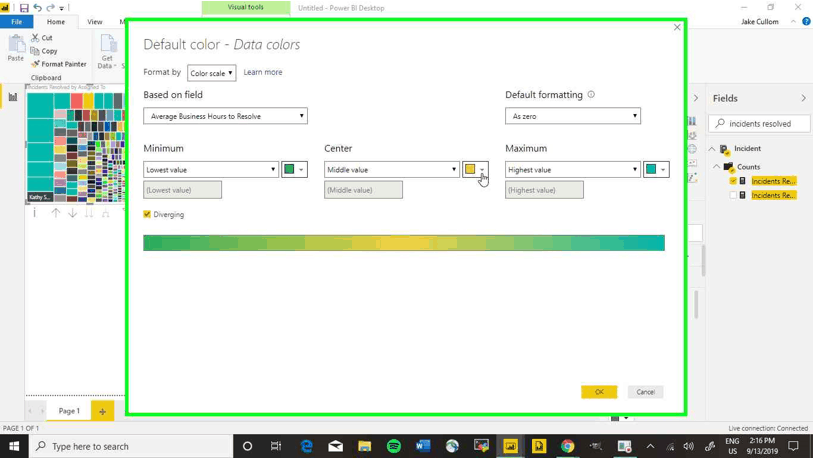Open Get Data from the ribbon

pos(107,51)
